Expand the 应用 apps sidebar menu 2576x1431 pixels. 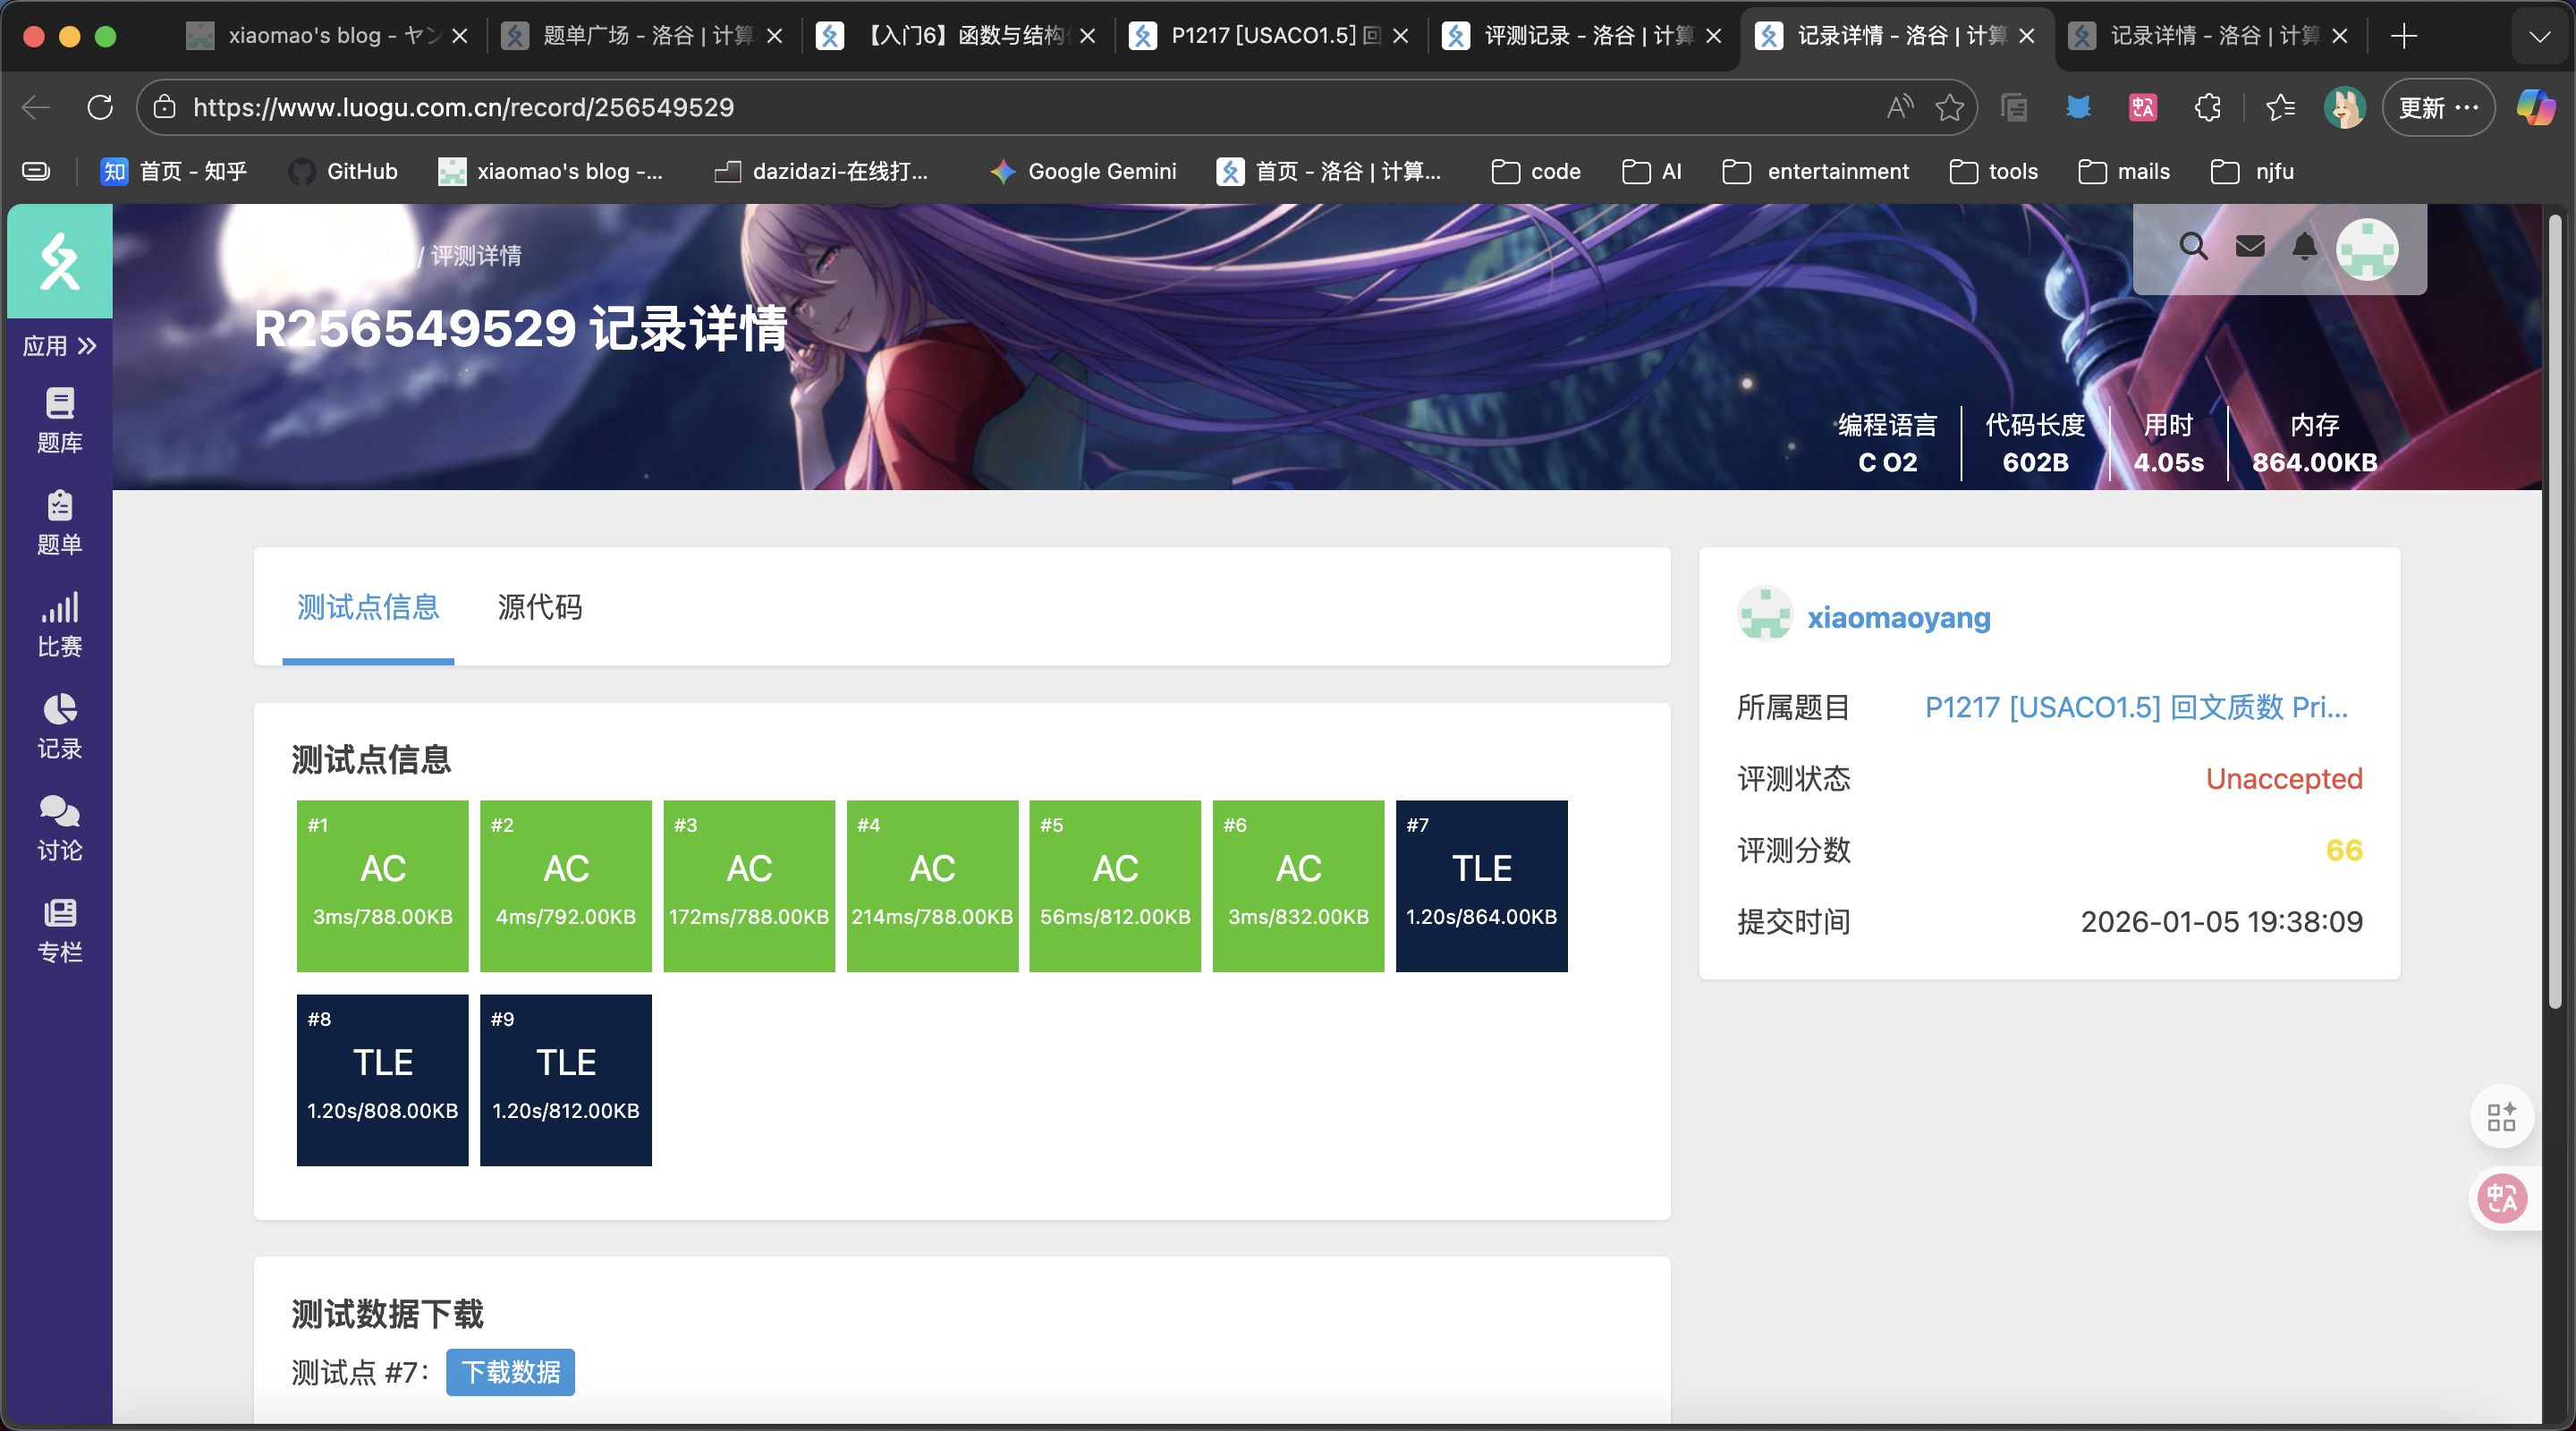59,346
